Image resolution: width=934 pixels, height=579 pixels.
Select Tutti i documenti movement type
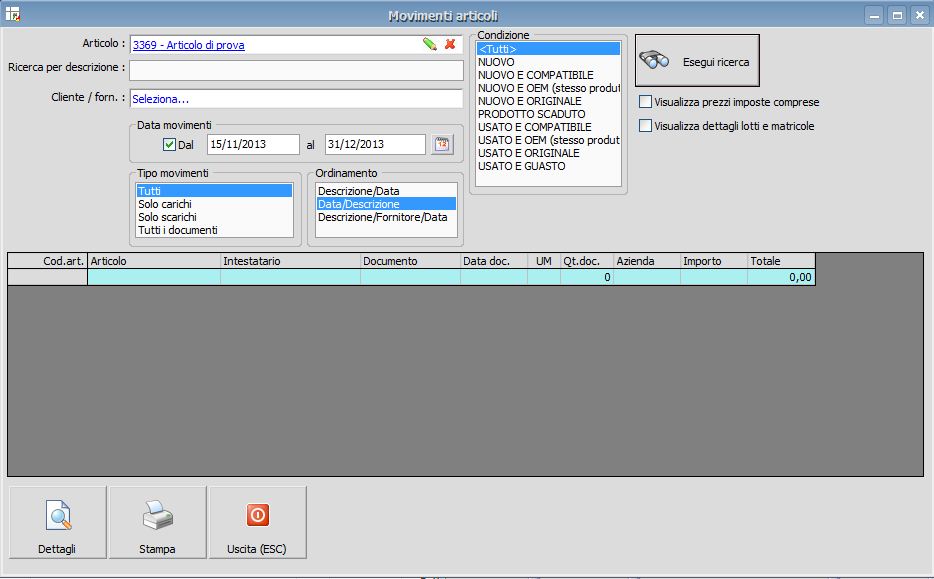pos(214,230)
